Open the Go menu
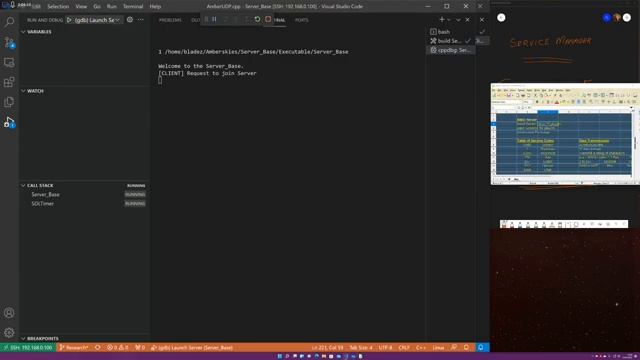This screenshot has width=640, height=360. coord(97,7)
